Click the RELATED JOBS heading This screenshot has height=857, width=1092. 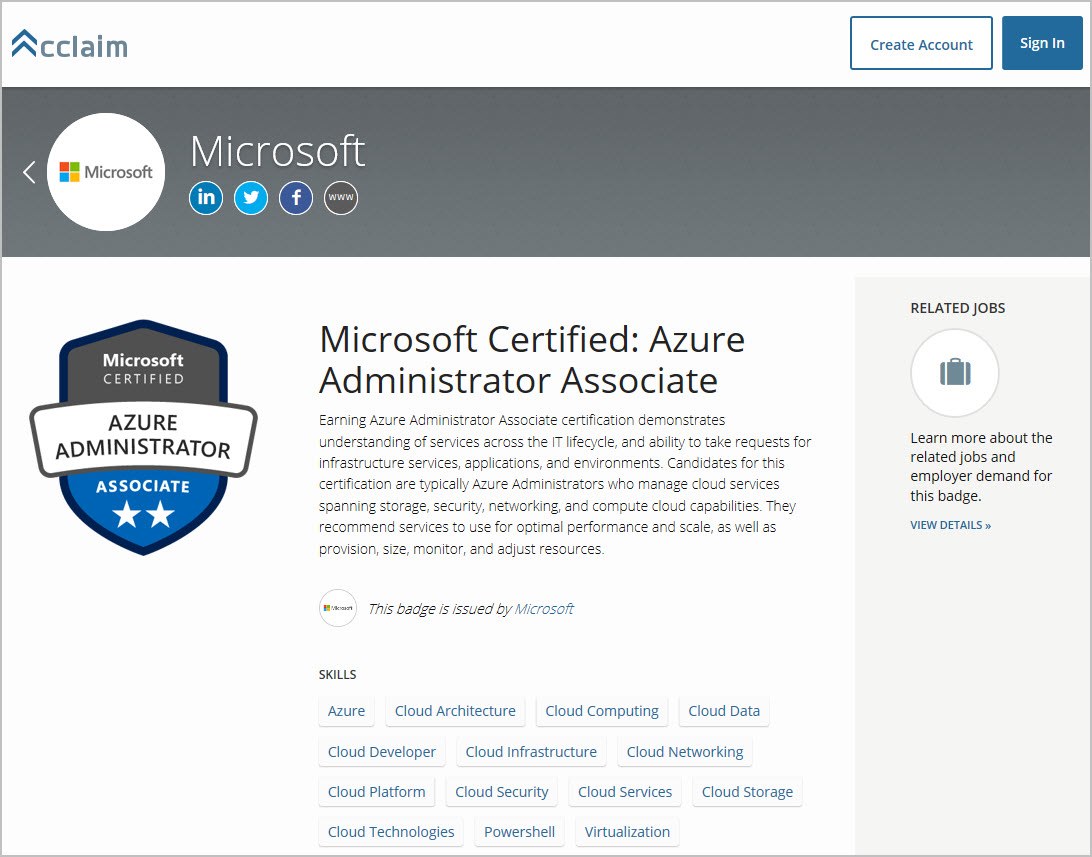958,308
